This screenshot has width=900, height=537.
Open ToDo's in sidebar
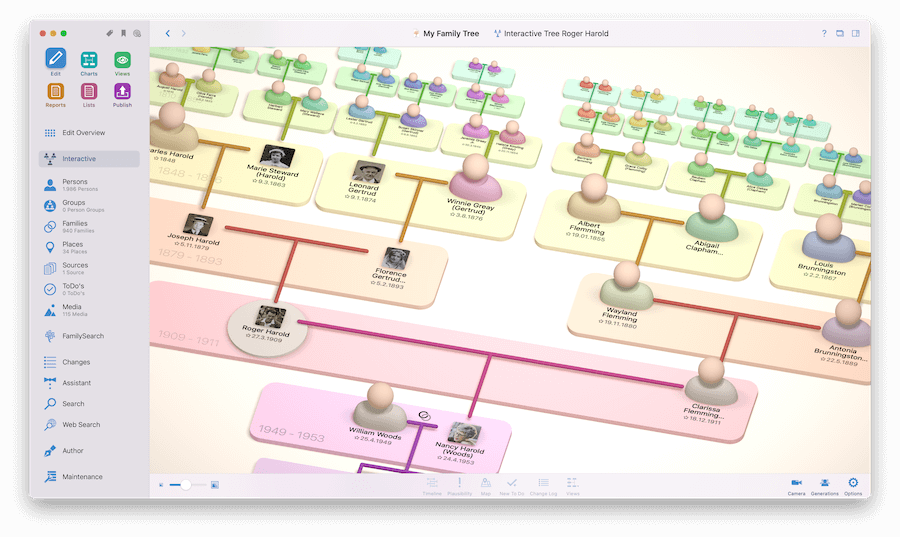pyautogui.click(x=90, y=289)
